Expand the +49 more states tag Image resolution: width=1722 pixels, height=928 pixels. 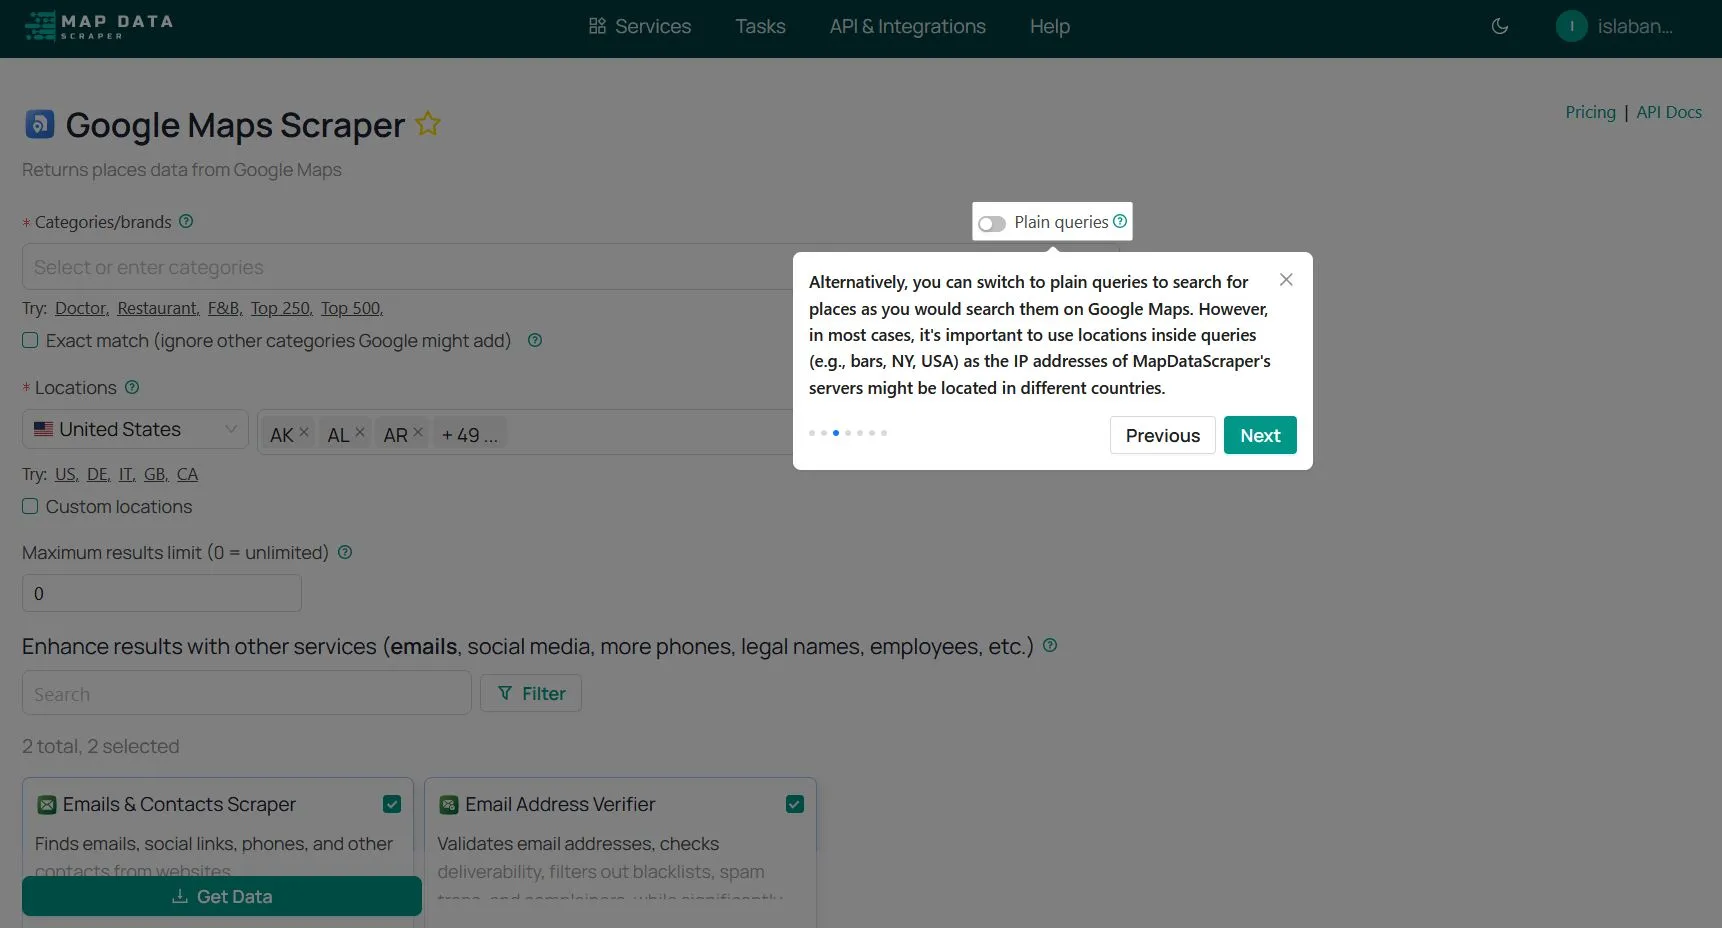pos(470,435)
